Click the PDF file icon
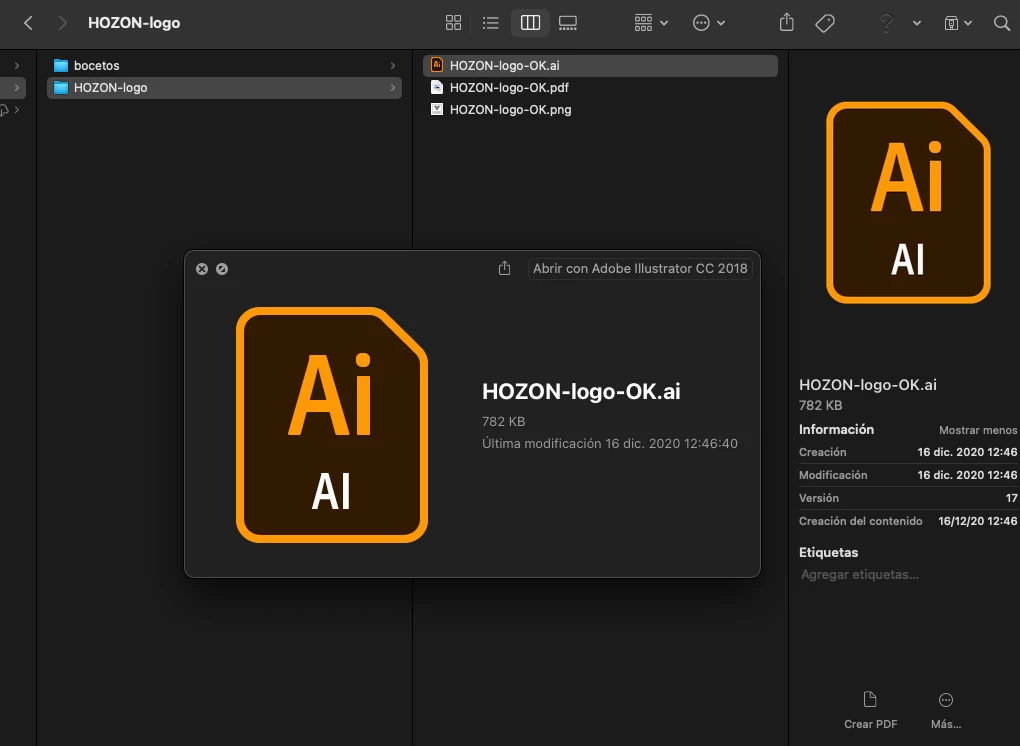The width and height of the screenshot is (1020, 746). point(437,87)
